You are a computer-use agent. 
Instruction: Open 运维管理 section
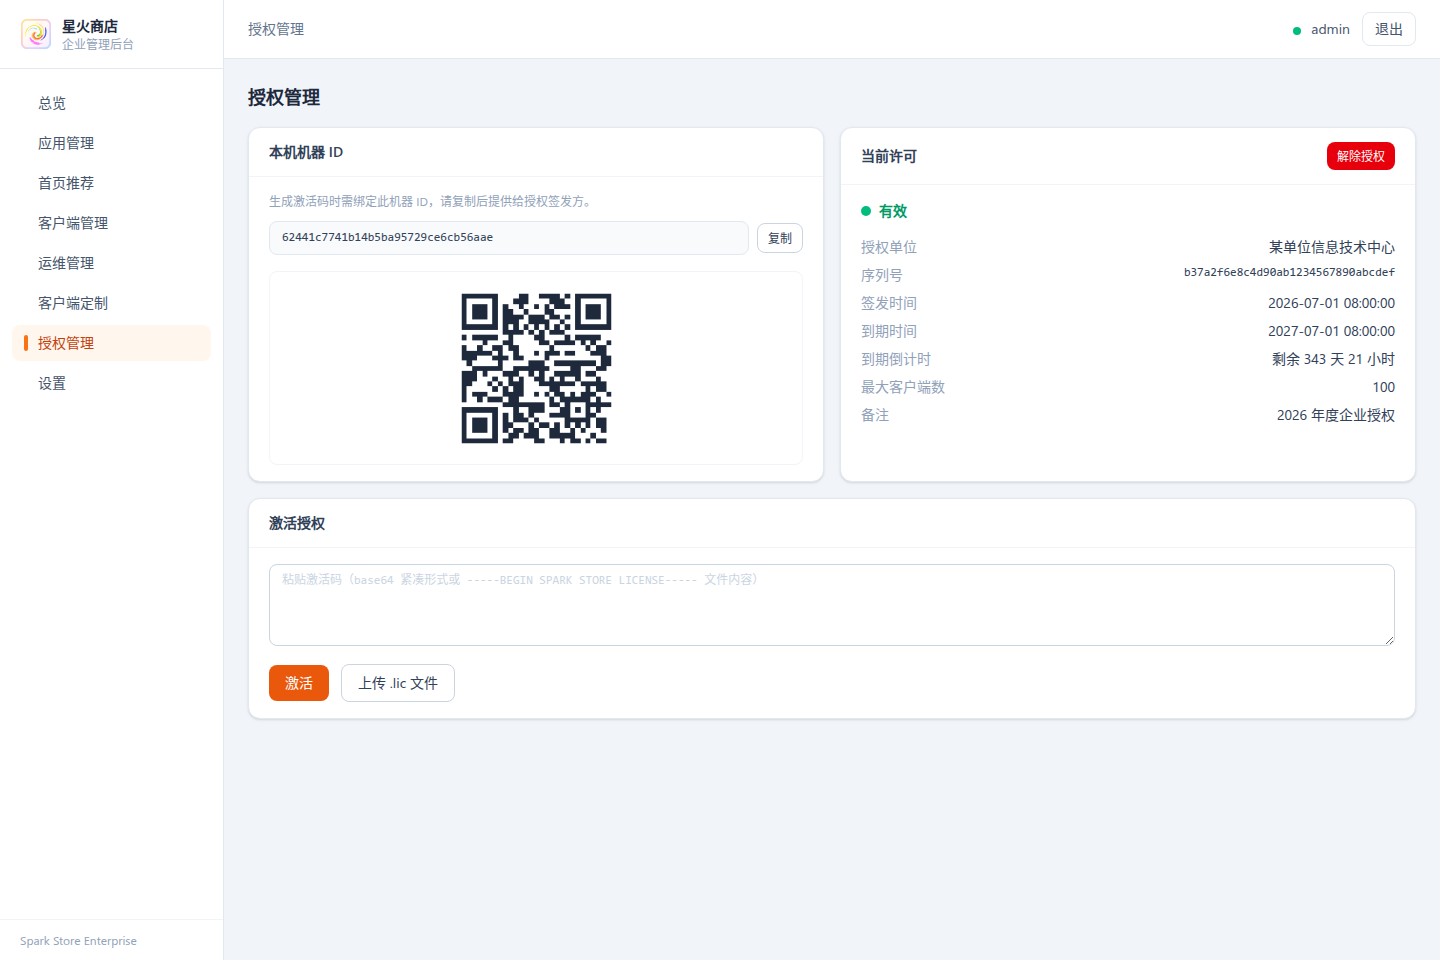(112, 263)
